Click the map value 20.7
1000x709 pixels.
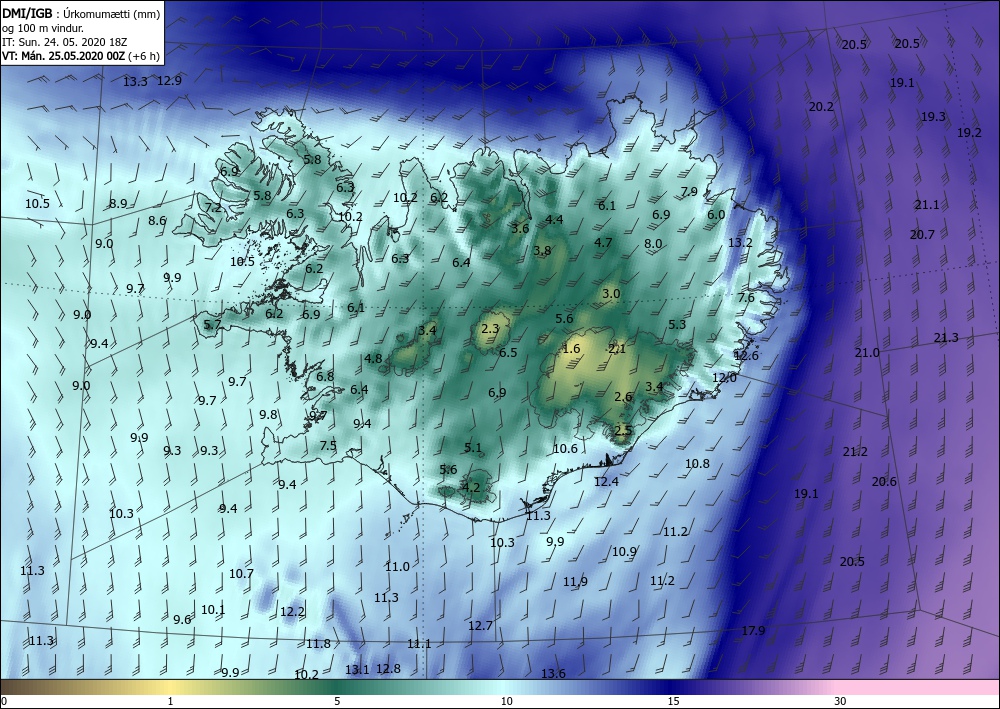922,235
